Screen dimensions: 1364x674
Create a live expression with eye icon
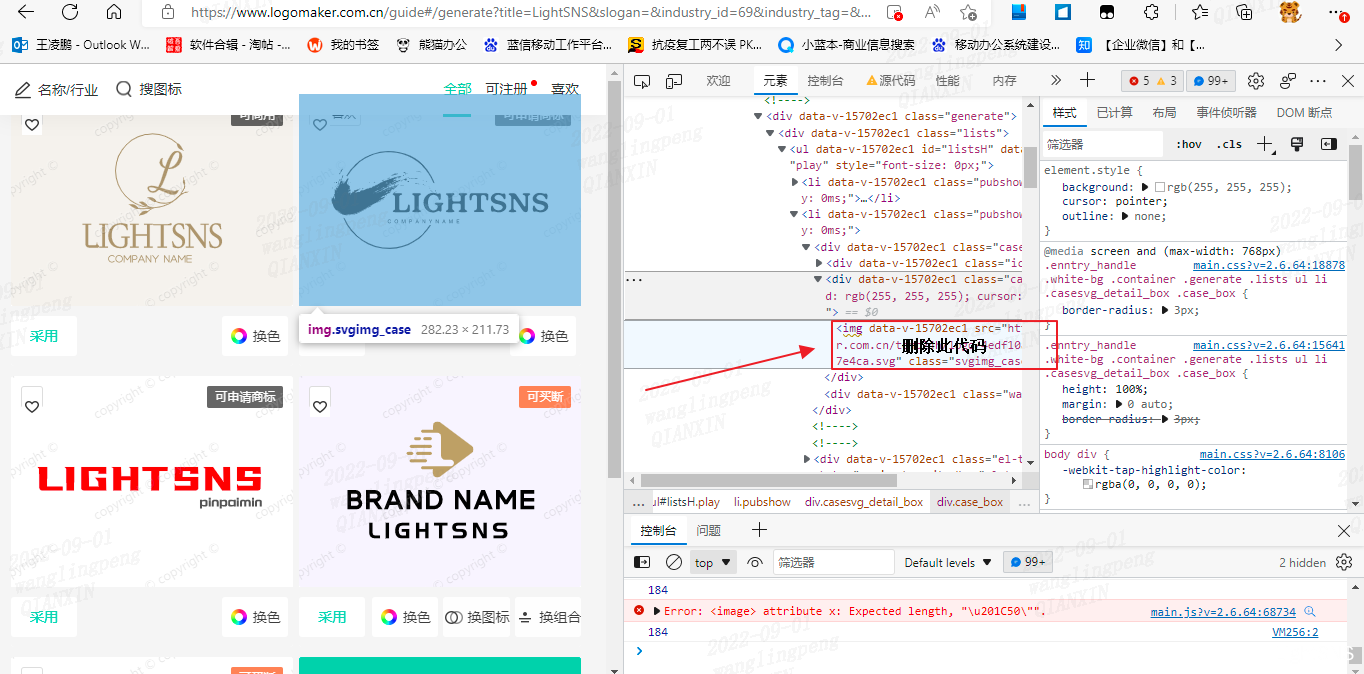(x=755, y=562)
